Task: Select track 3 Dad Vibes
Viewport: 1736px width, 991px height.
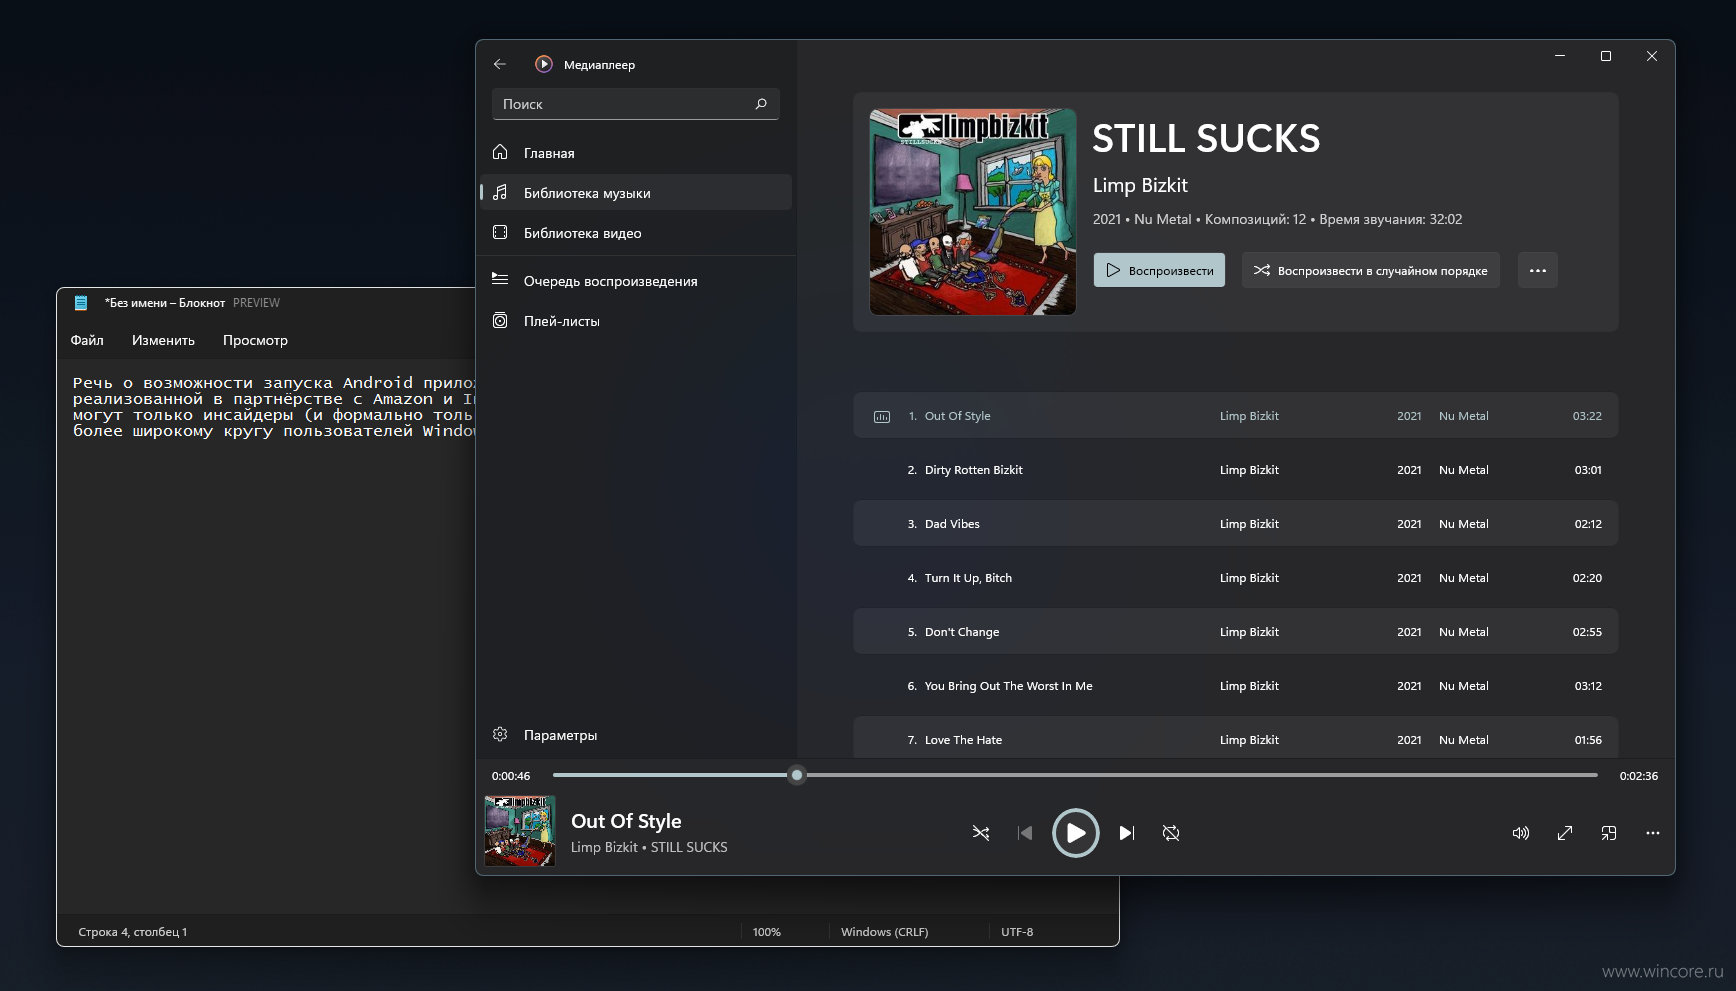Action: [1235, 523]
